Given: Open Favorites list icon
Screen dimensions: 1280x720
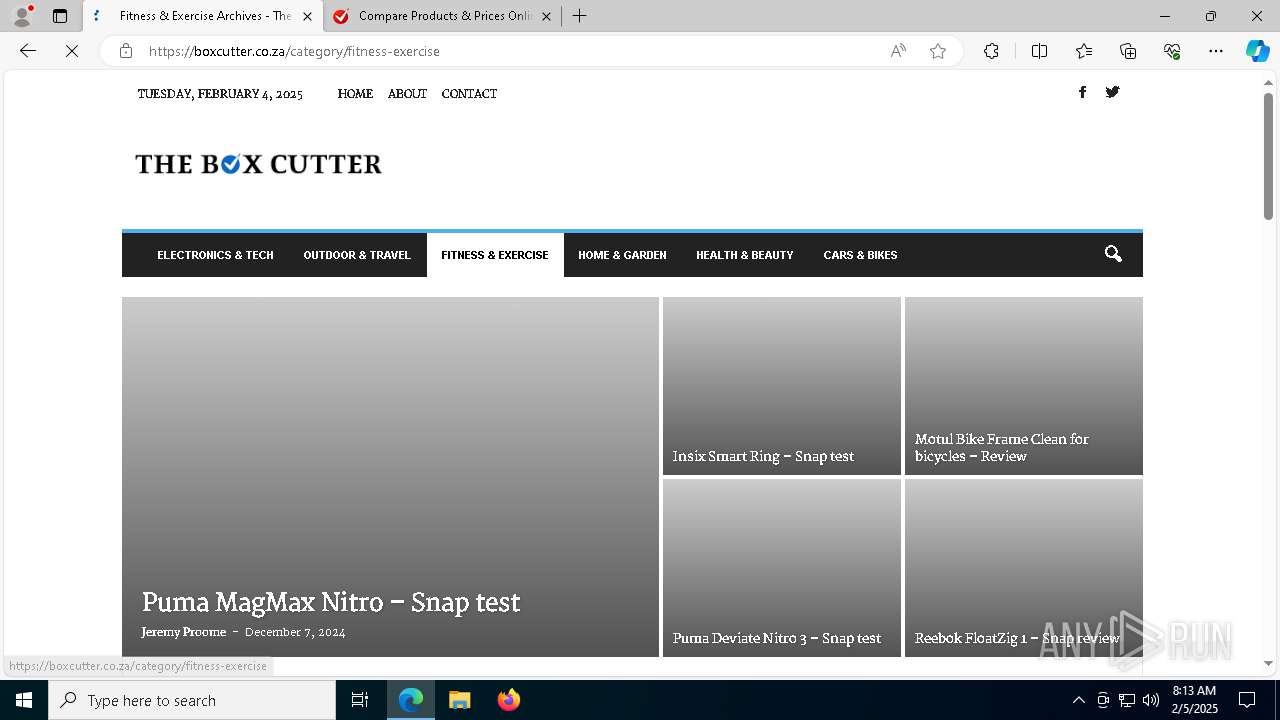Looking at the screenshot, I should [x=1084, y=51].
